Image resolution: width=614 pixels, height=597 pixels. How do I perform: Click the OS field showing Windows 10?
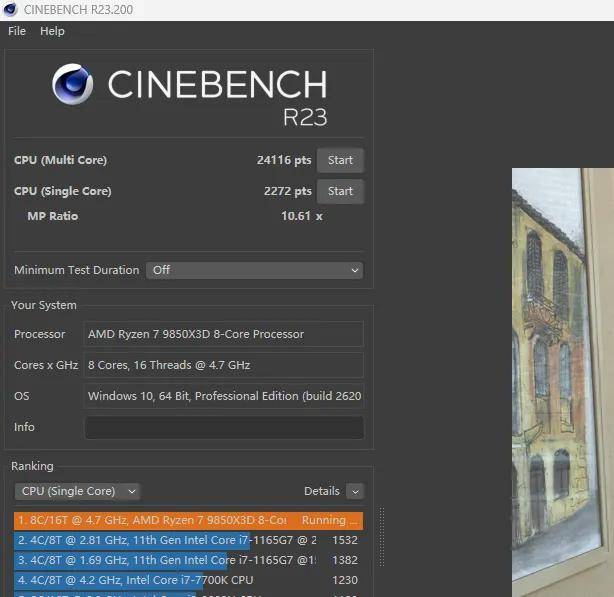point(224,396)
